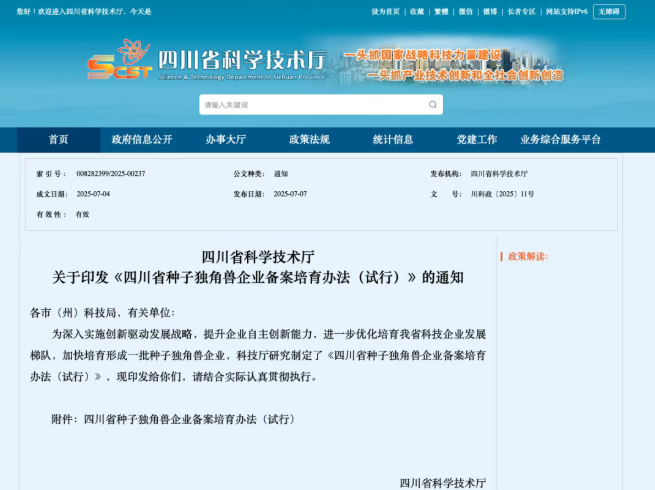The image size is (655, 490).
Task: Open the 统计信息 navigation item
Action: (392, 140)
